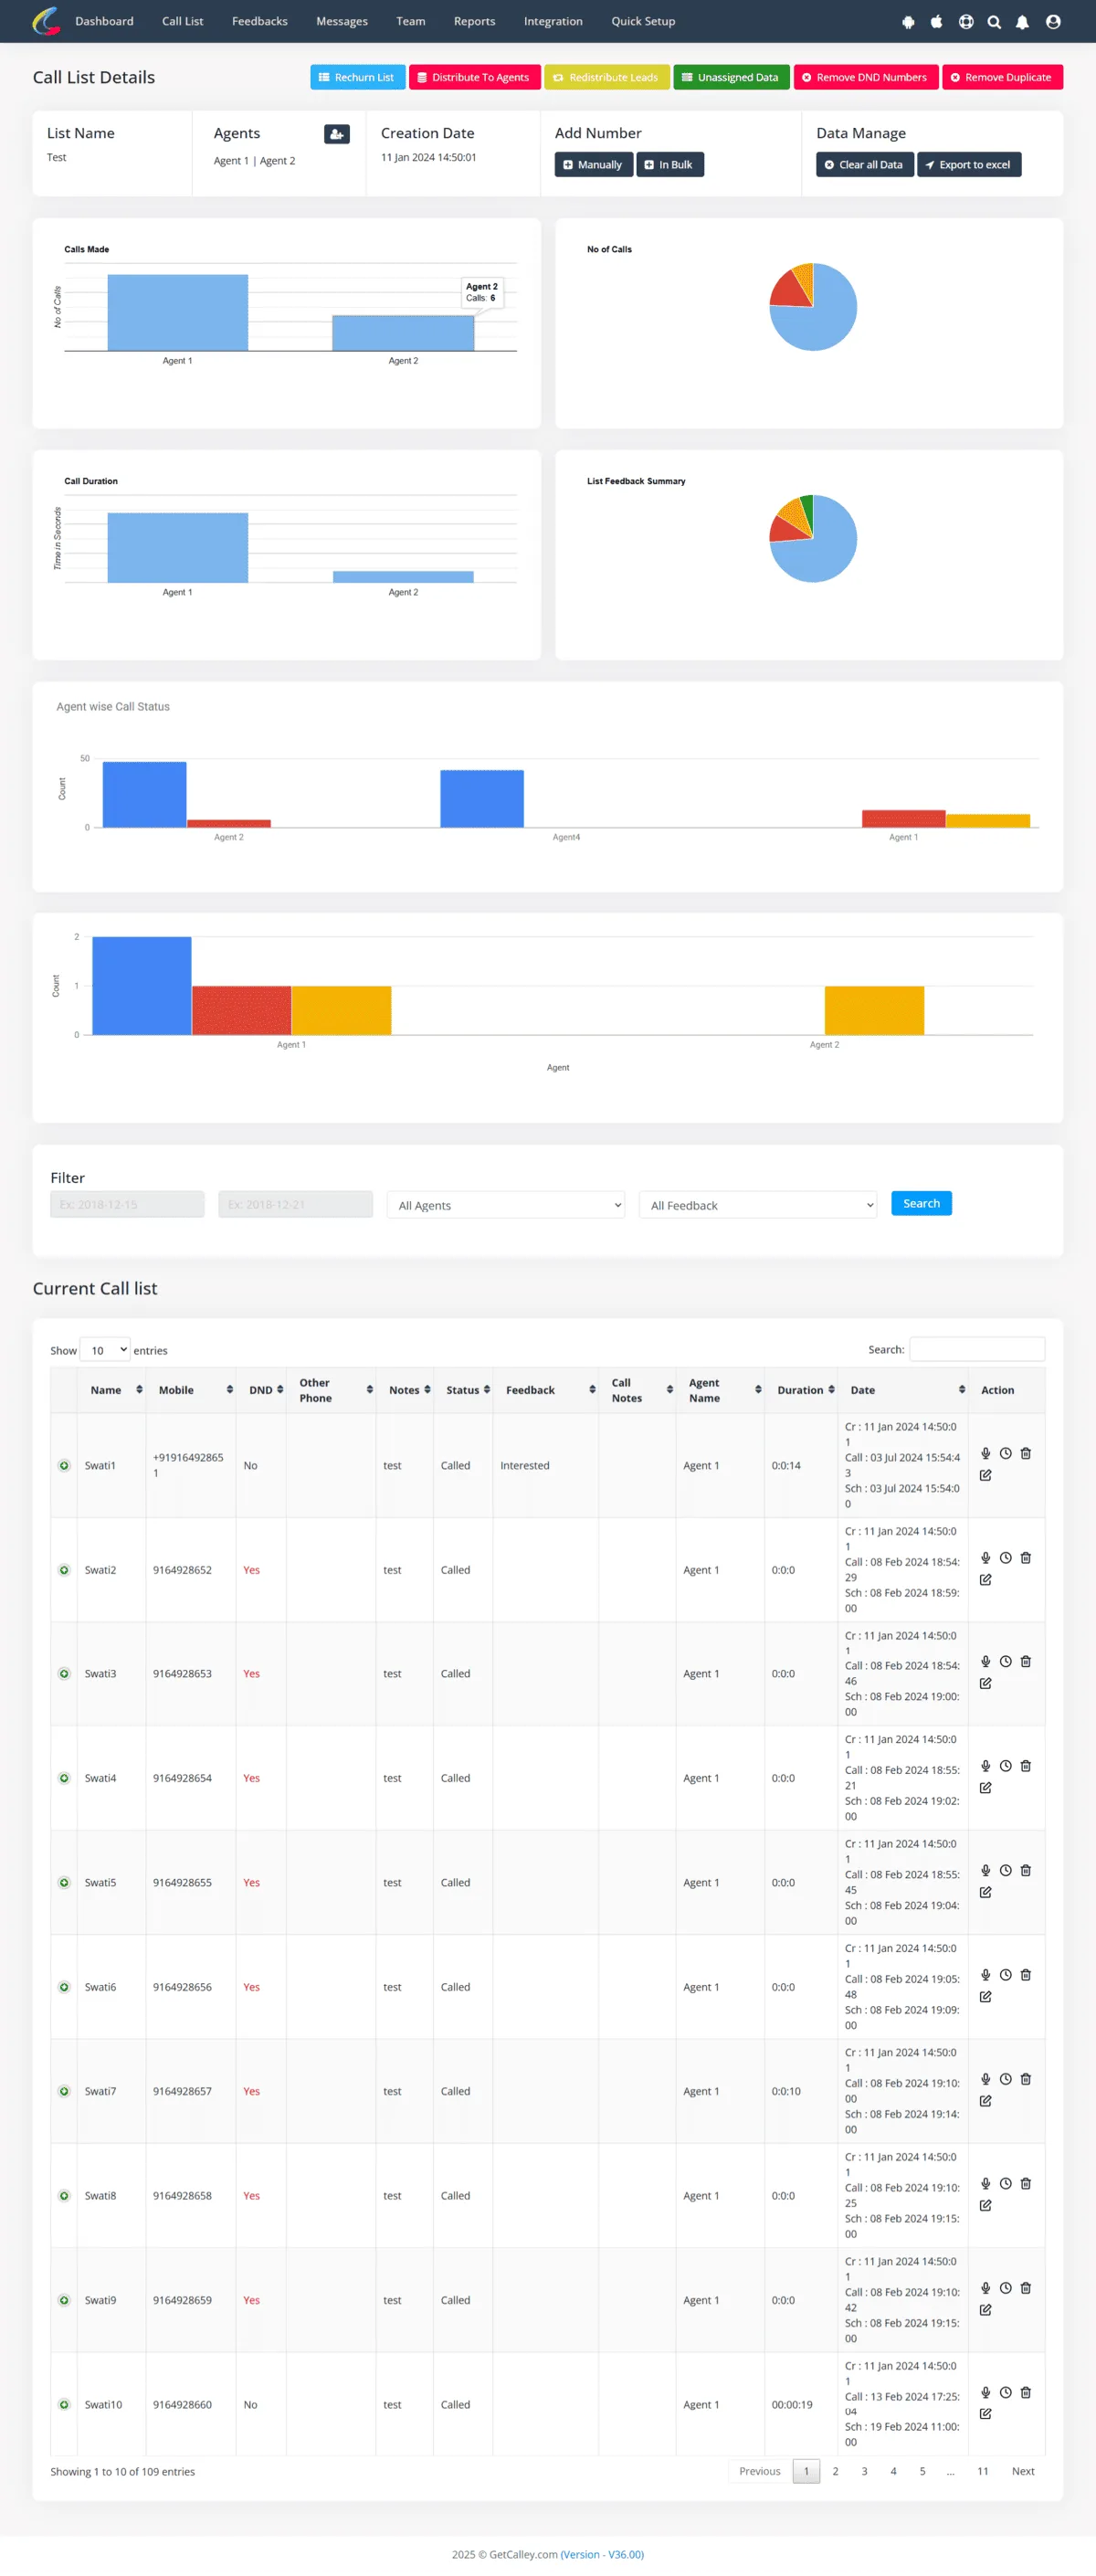Expand the Swati5 row details toggle
This screenshot has height=2576, width=1096.
pos(64,1882)
